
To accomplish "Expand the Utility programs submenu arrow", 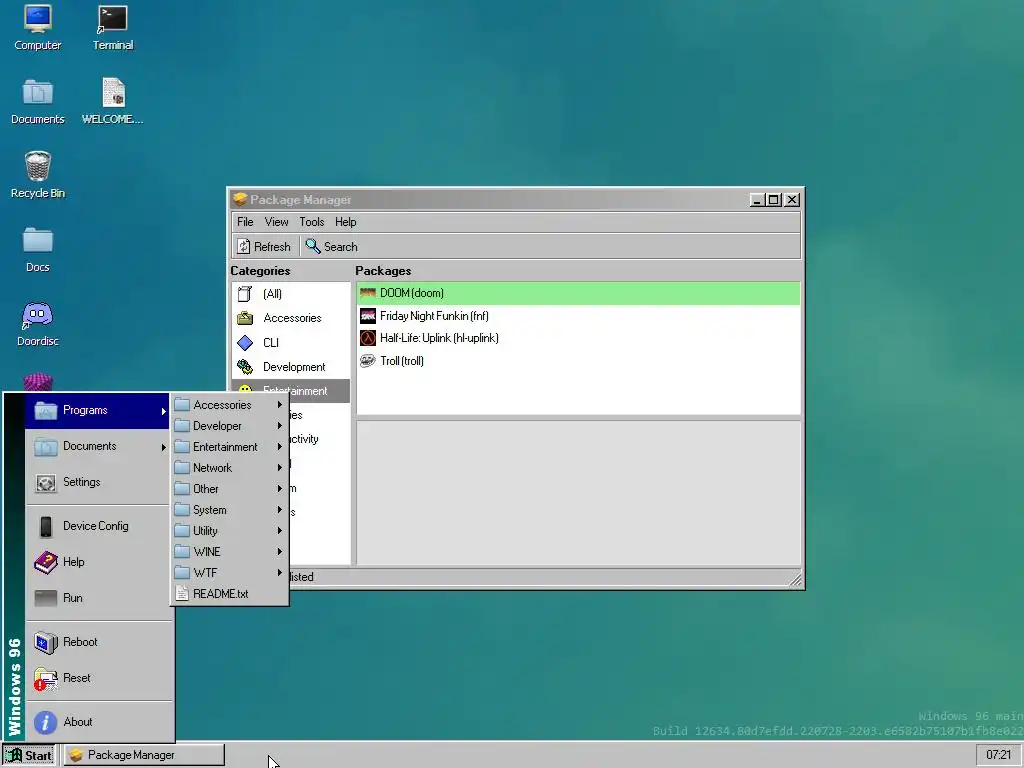I will coord(280,530).
